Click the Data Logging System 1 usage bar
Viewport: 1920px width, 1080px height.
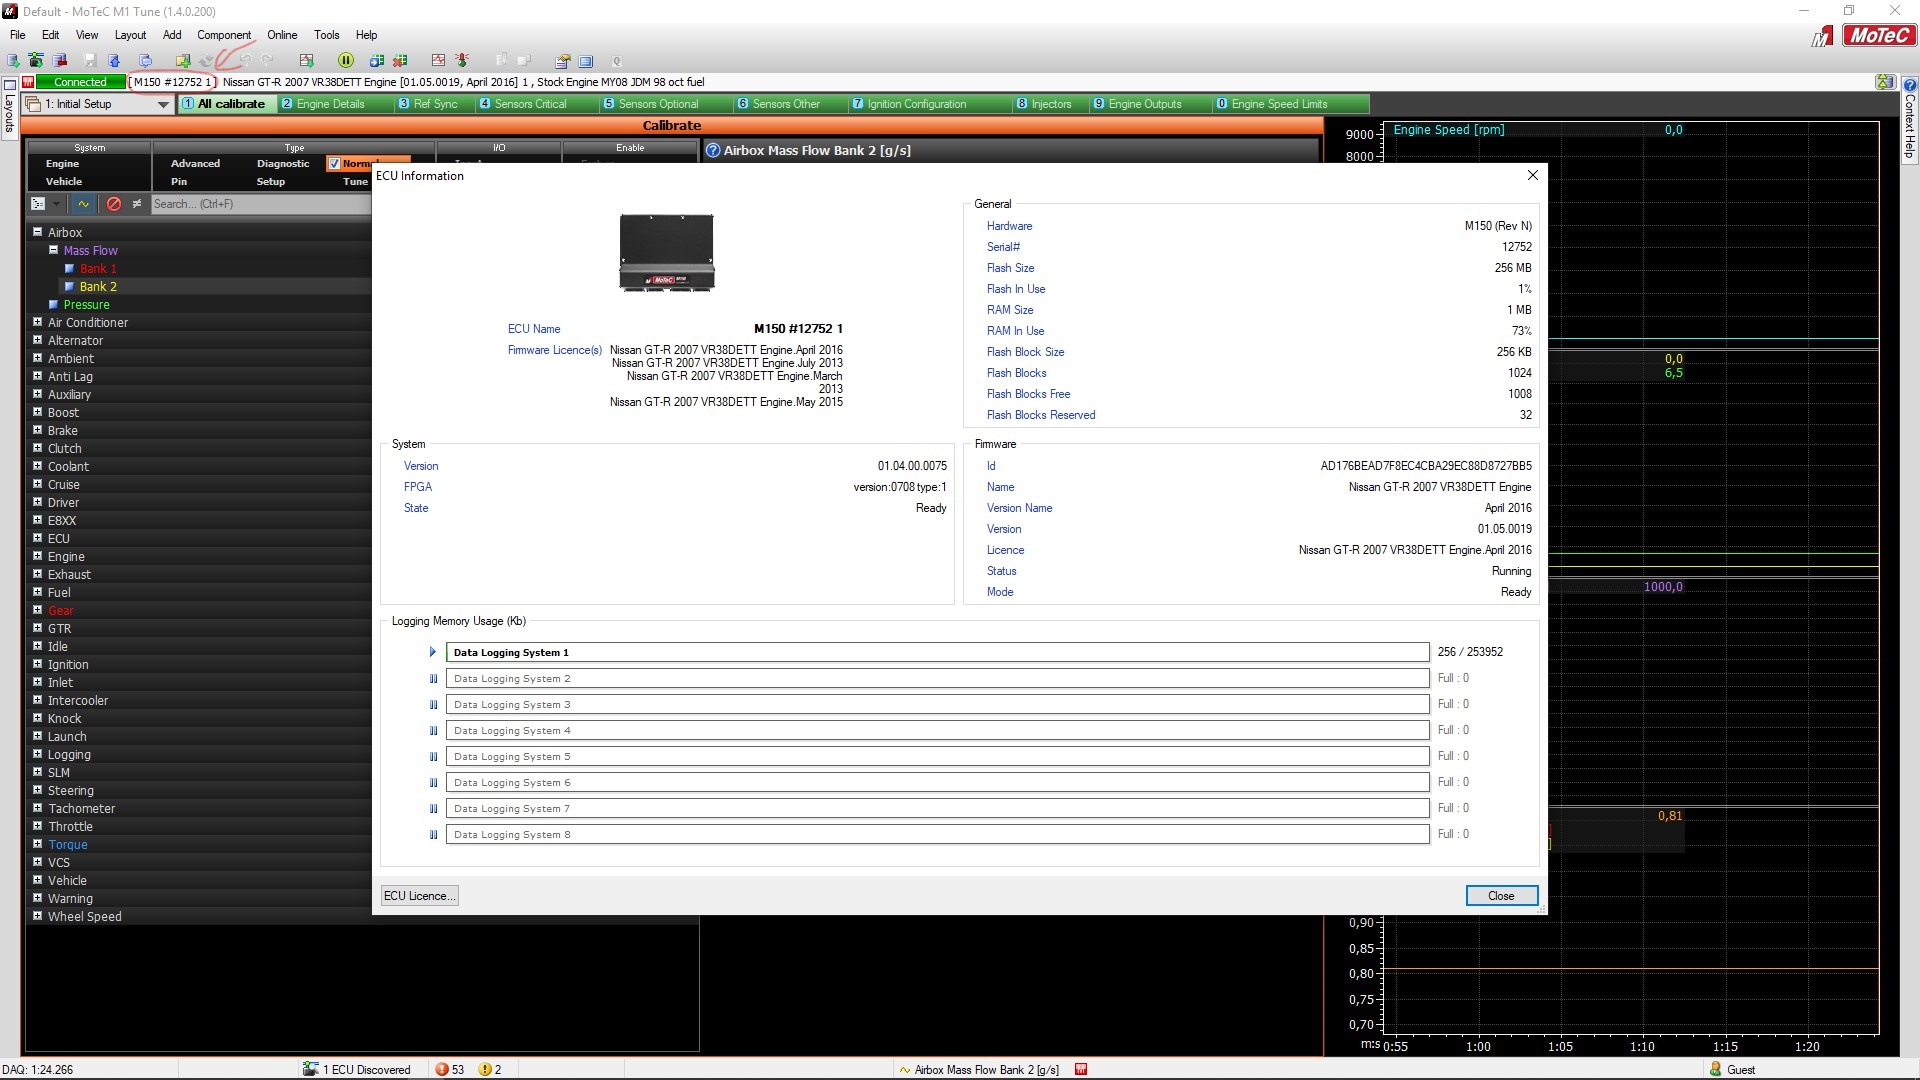937,652
